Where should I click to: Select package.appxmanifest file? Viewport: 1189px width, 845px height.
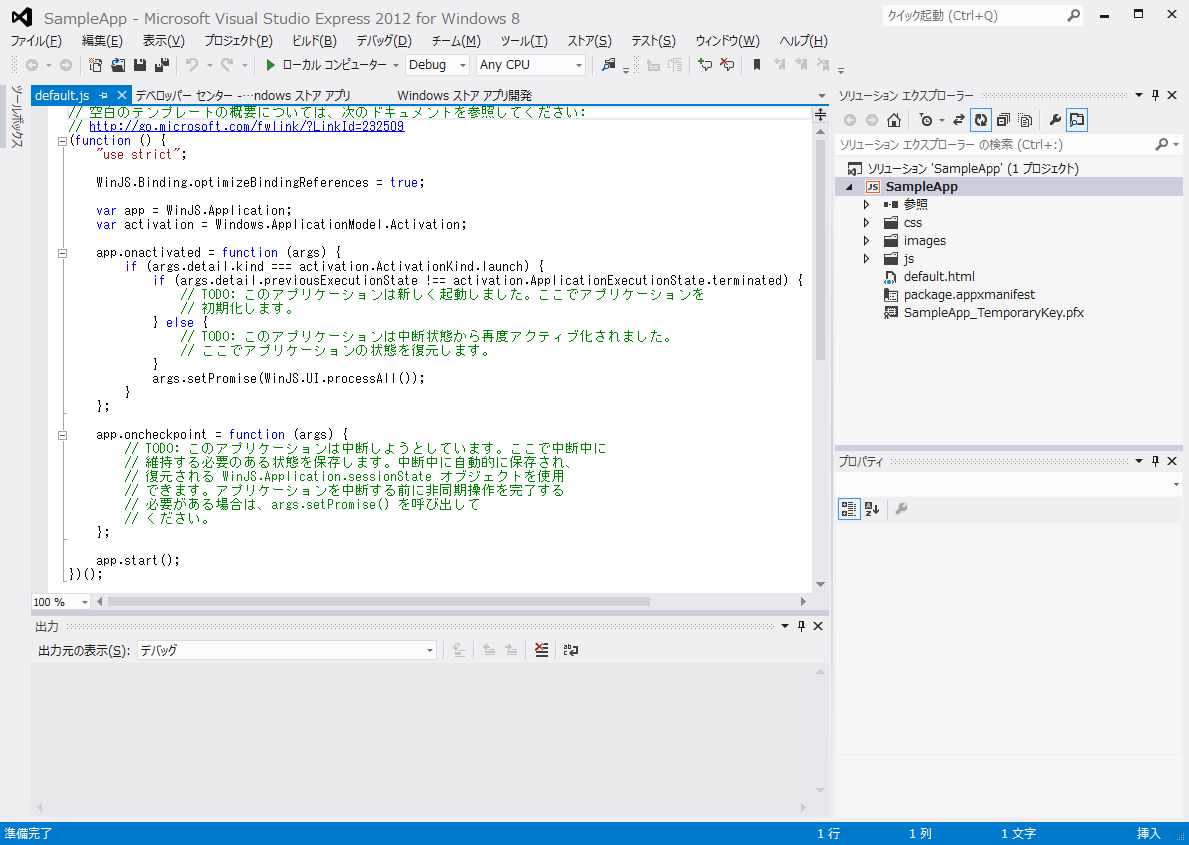[x=969, y=294]
